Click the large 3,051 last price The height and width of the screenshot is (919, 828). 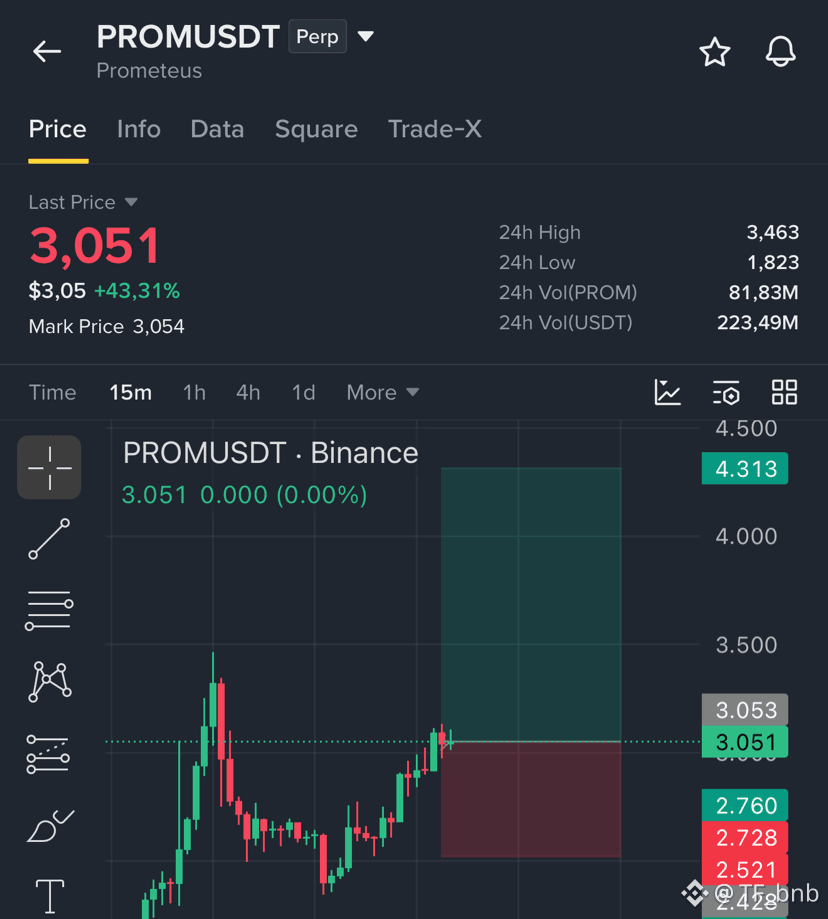point(95,246)
